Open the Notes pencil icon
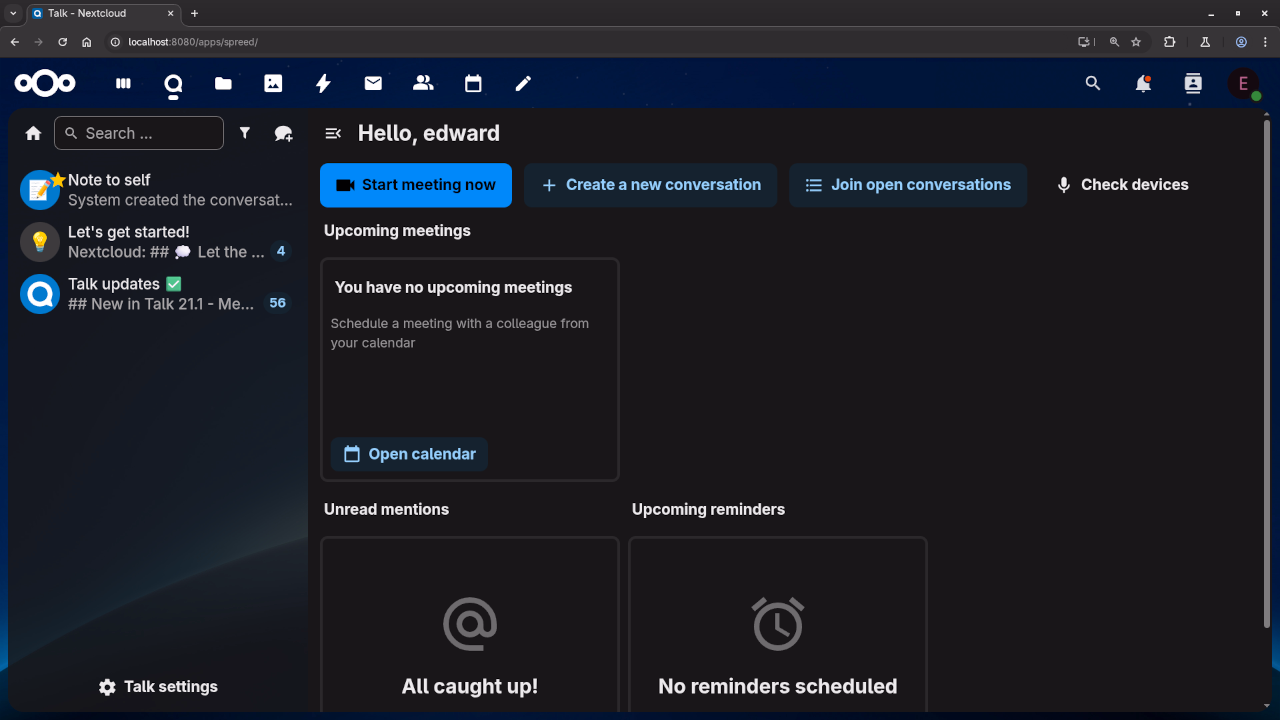 click(x=523, y=84)
